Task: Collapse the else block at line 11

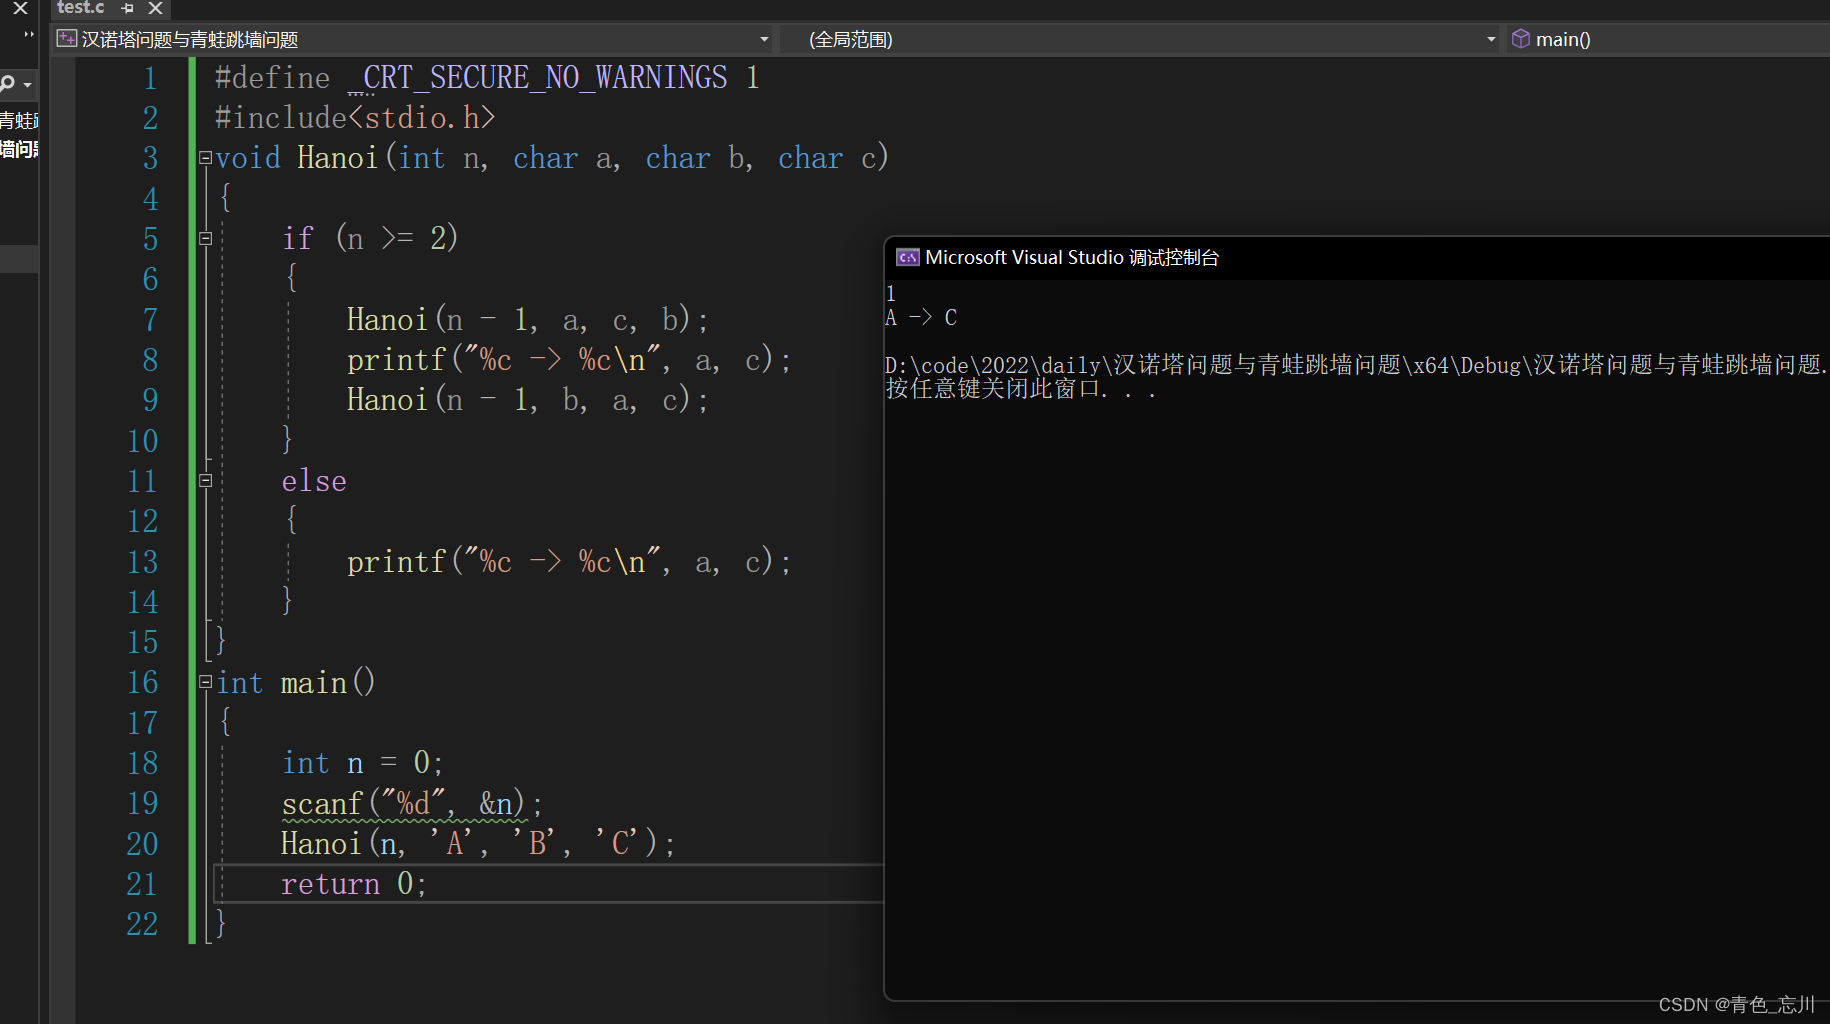Action: (x=205, y=480)
